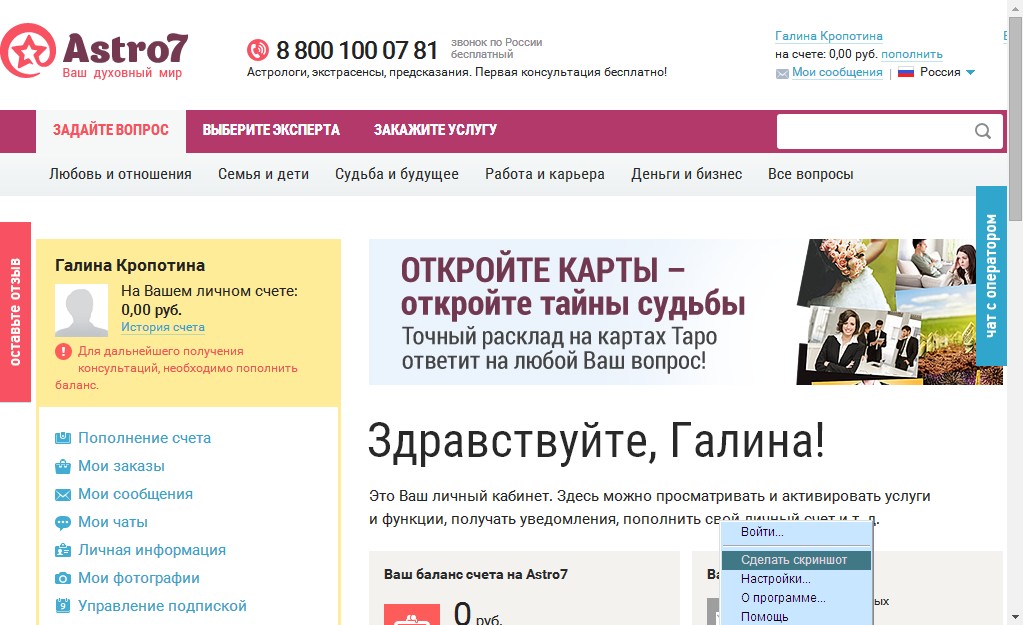
Task: Click the Здравствуйте, Галина! heading
Action: (596, 442)
